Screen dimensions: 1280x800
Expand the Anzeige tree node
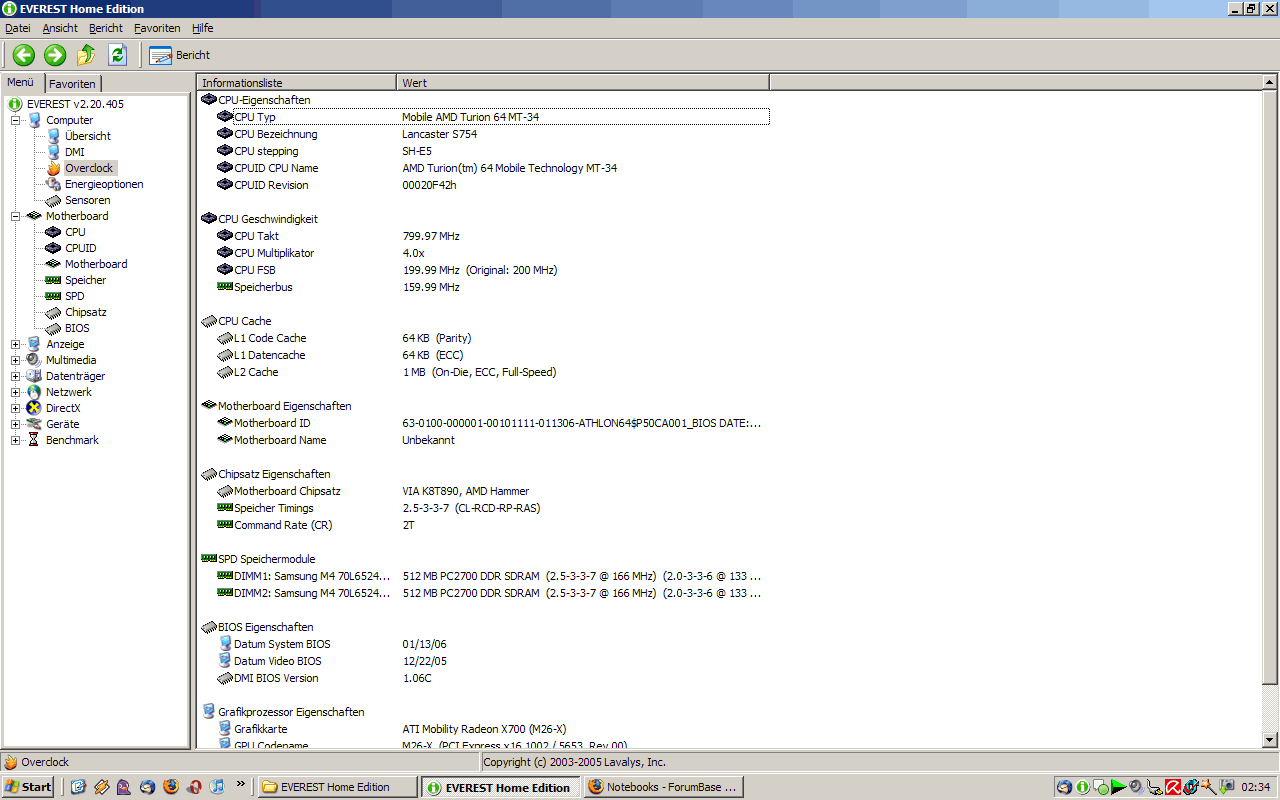16,344
